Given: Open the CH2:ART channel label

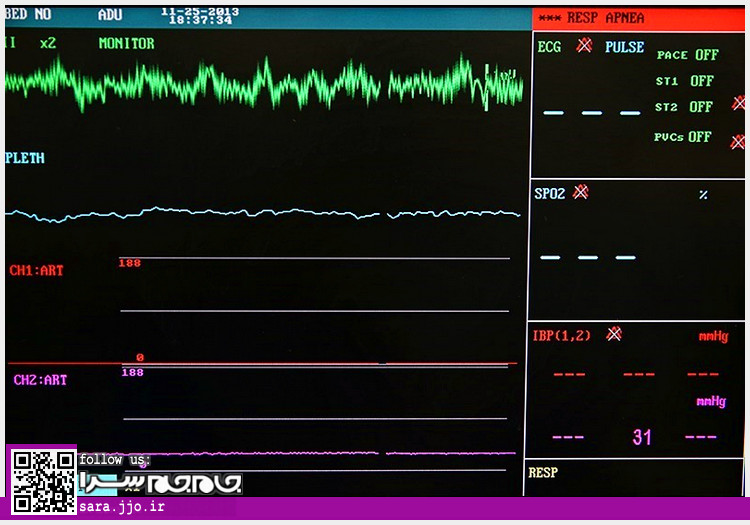Looking at the screenshot, I should point(40,380).
